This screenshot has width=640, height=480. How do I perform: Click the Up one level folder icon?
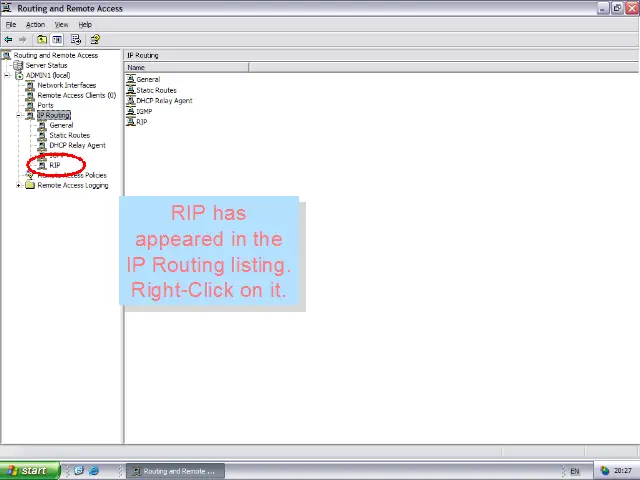coord(42,40)
